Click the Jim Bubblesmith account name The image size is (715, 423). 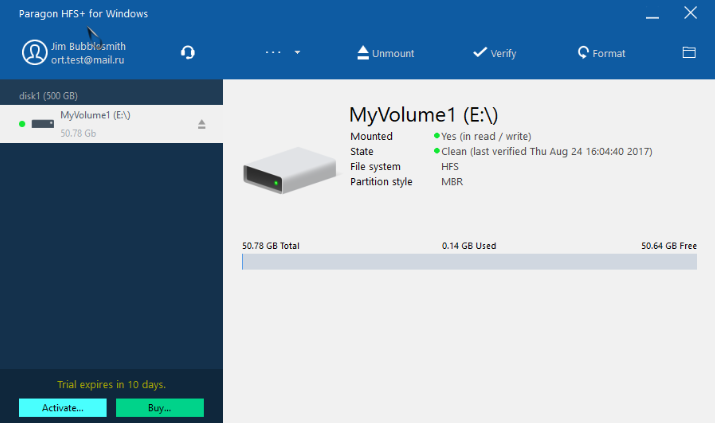point(88,46)
